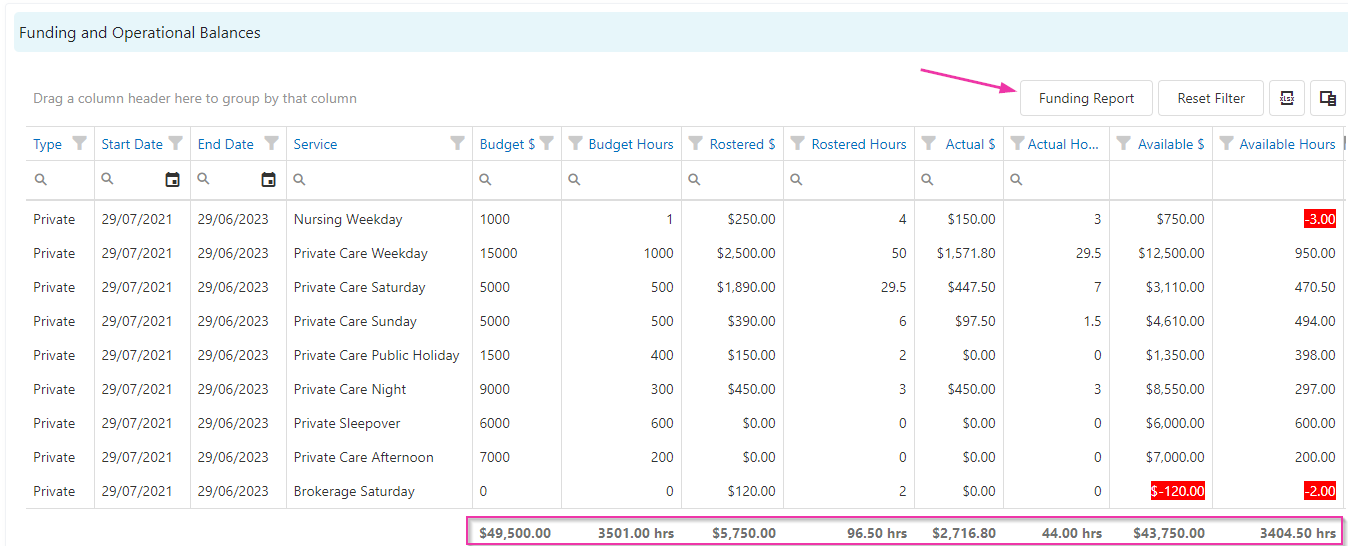
Task: Sort by Budget $ column header
Action: [x=507, y=144]
